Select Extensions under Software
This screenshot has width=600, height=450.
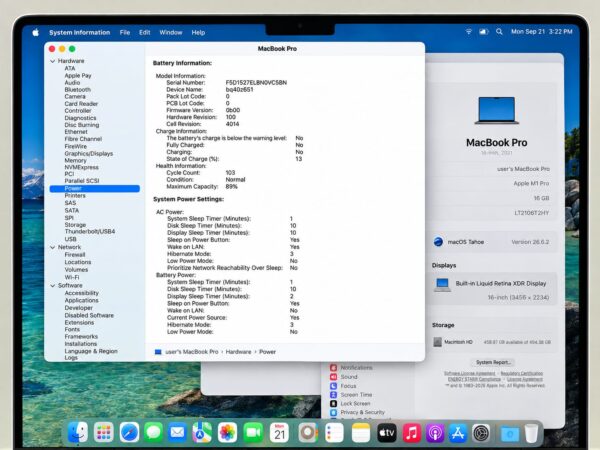[79, 323]
